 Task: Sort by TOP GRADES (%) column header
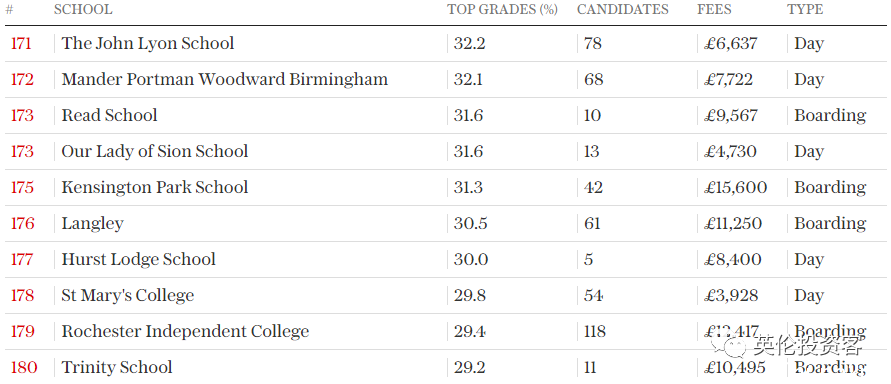(502, 10)
